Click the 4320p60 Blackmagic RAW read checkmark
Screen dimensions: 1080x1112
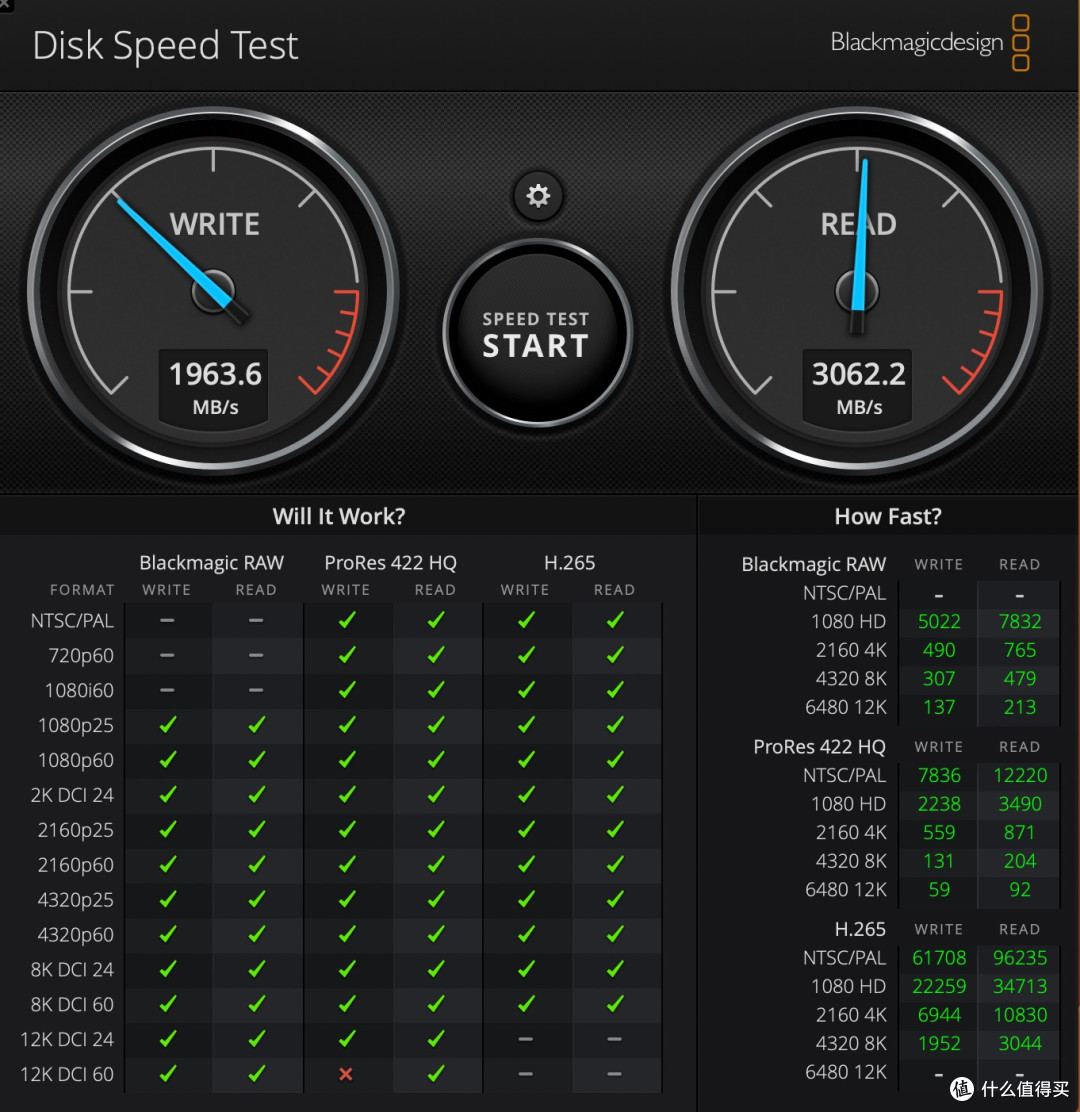(256, 934)
